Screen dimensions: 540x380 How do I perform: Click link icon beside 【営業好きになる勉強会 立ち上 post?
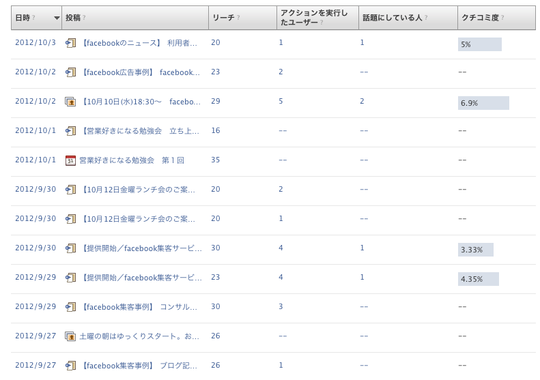pyautogui.click(x=71, y=131)
